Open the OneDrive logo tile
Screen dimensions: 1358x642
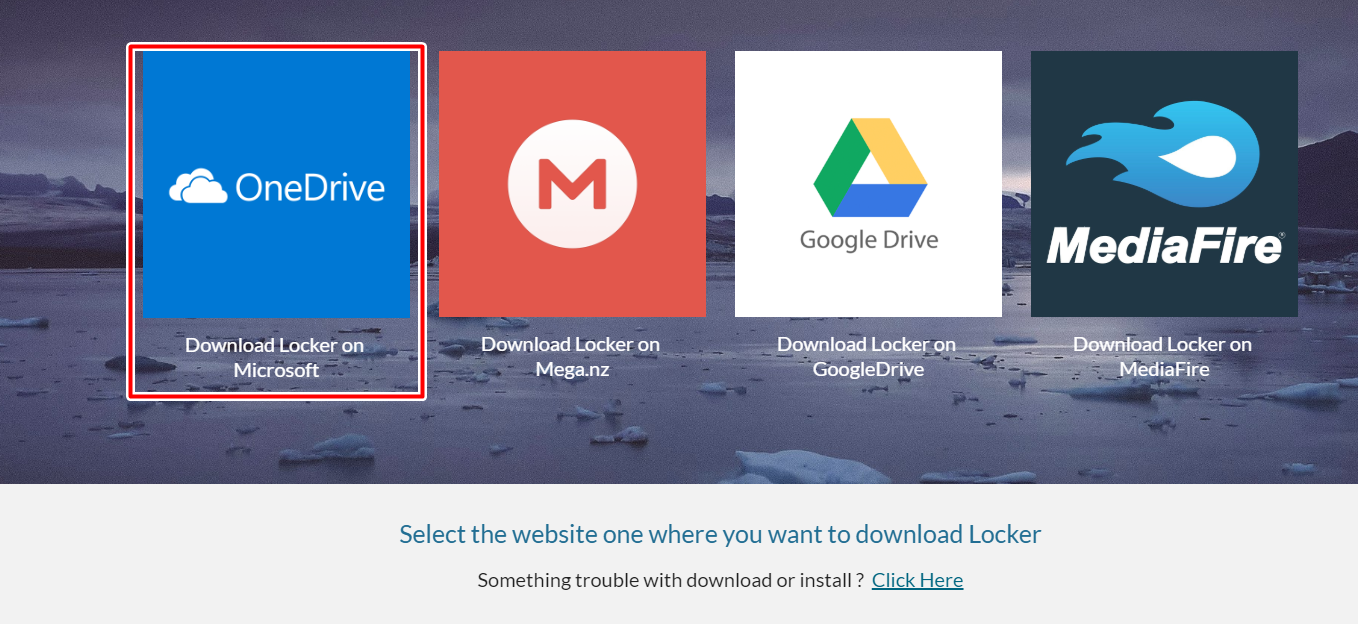coord(276,184)
